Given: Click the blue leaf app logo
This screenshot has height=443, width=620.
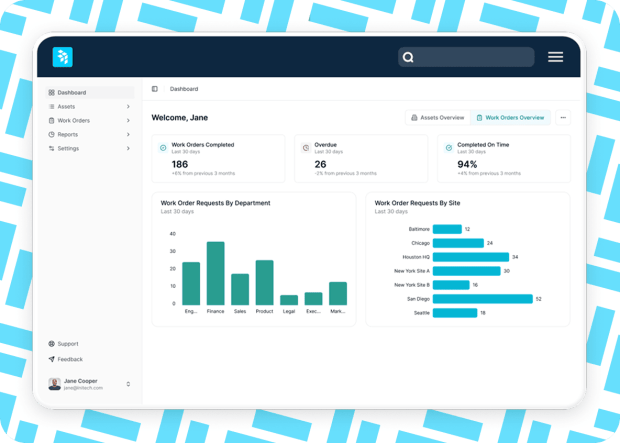Looking at the screenshot, I should (x=62, y=57).
